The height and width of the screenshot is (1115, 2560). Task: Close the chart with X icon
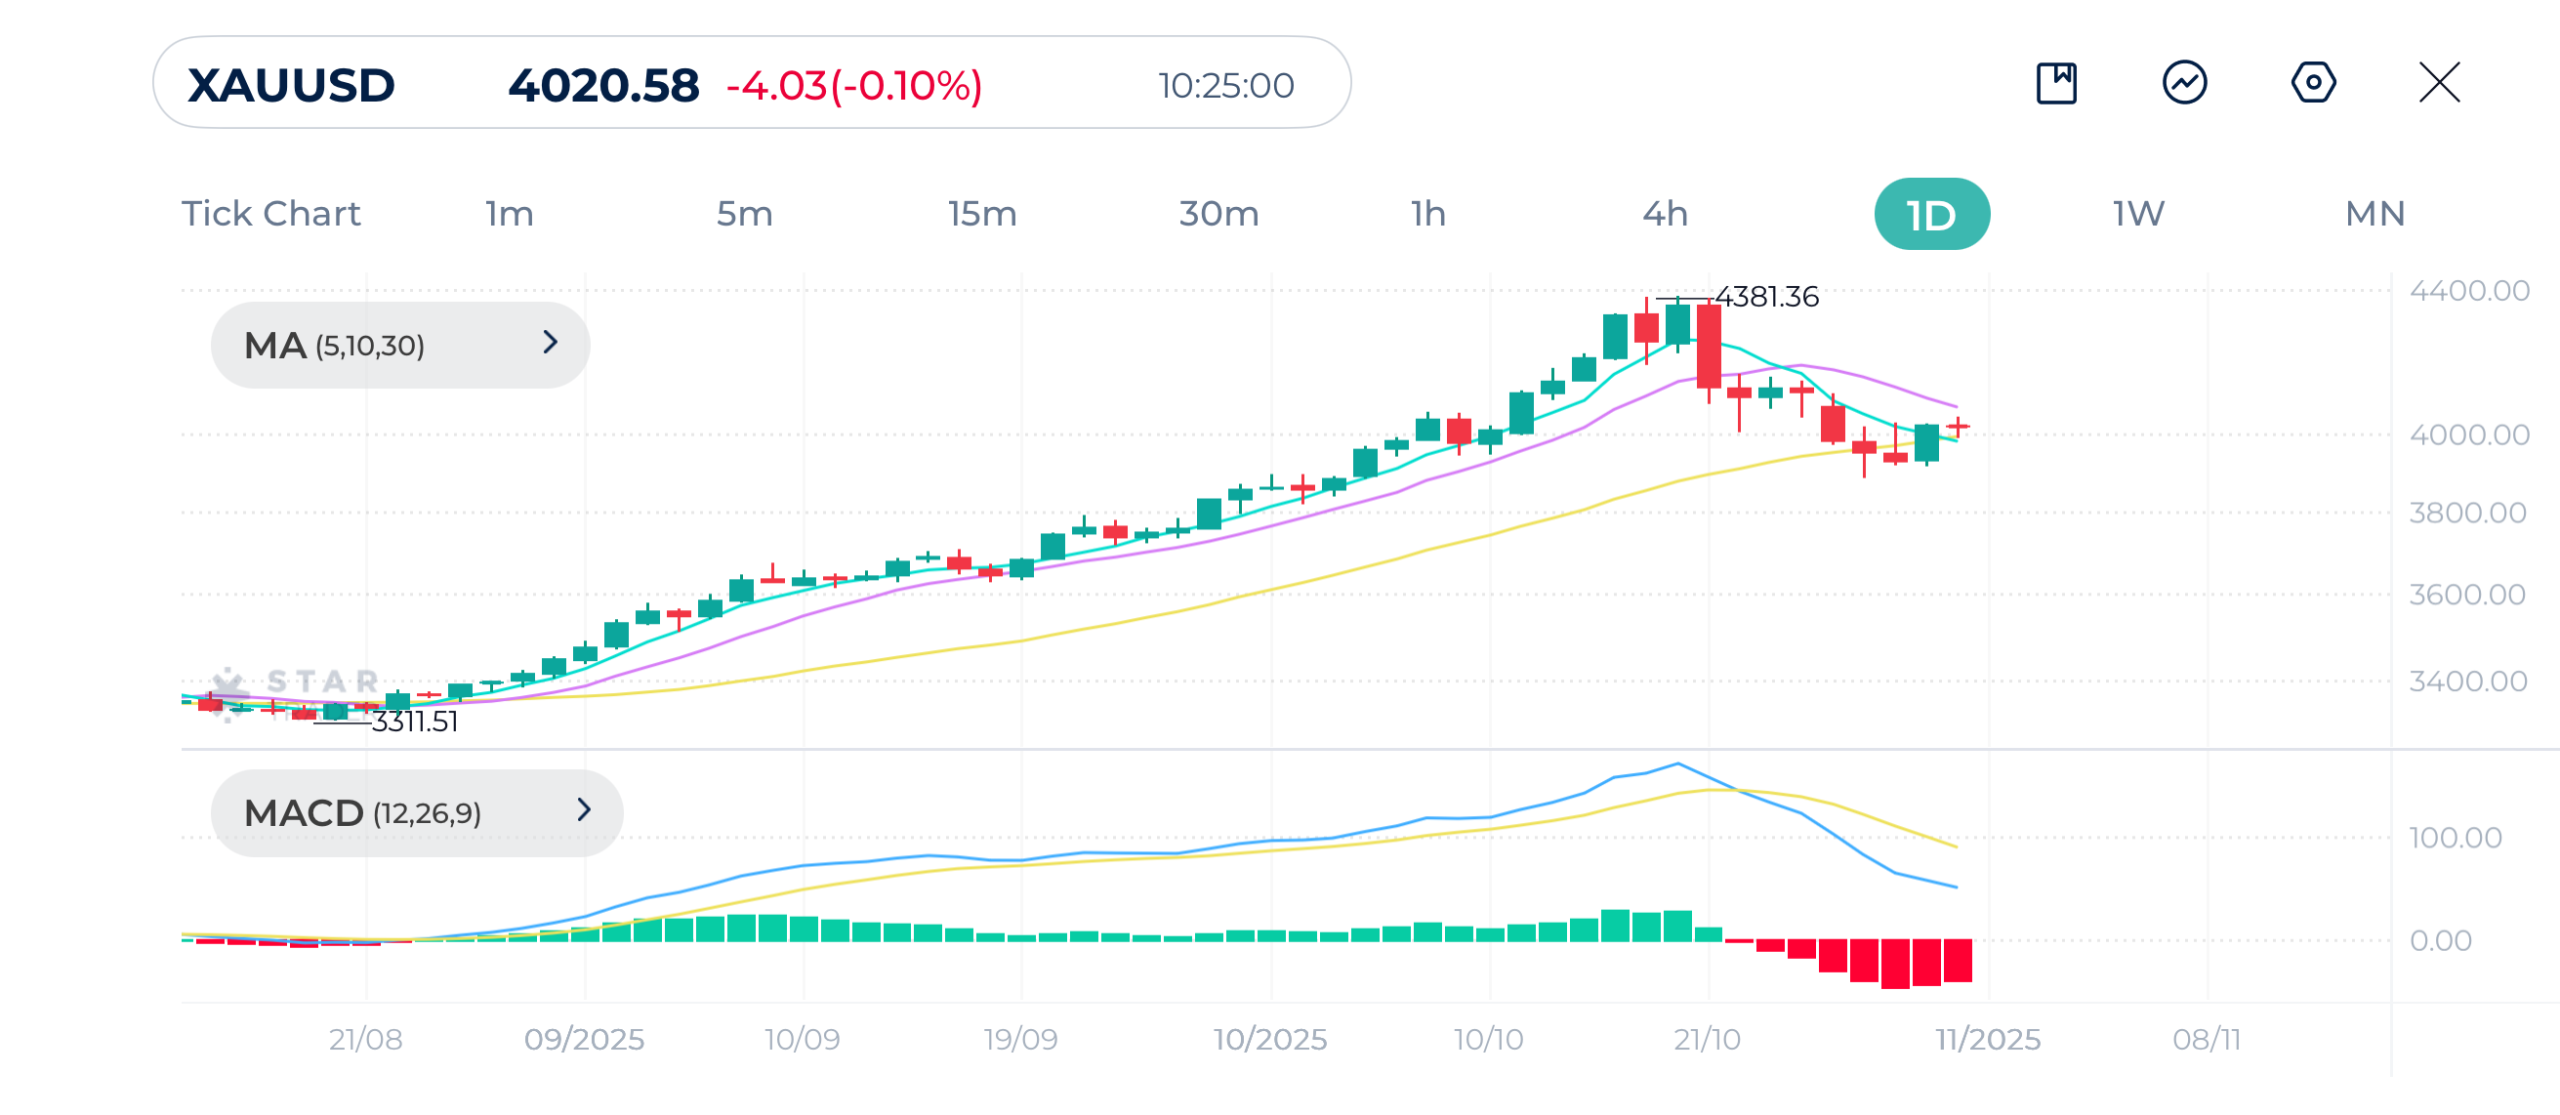(x=2439, y=83)
